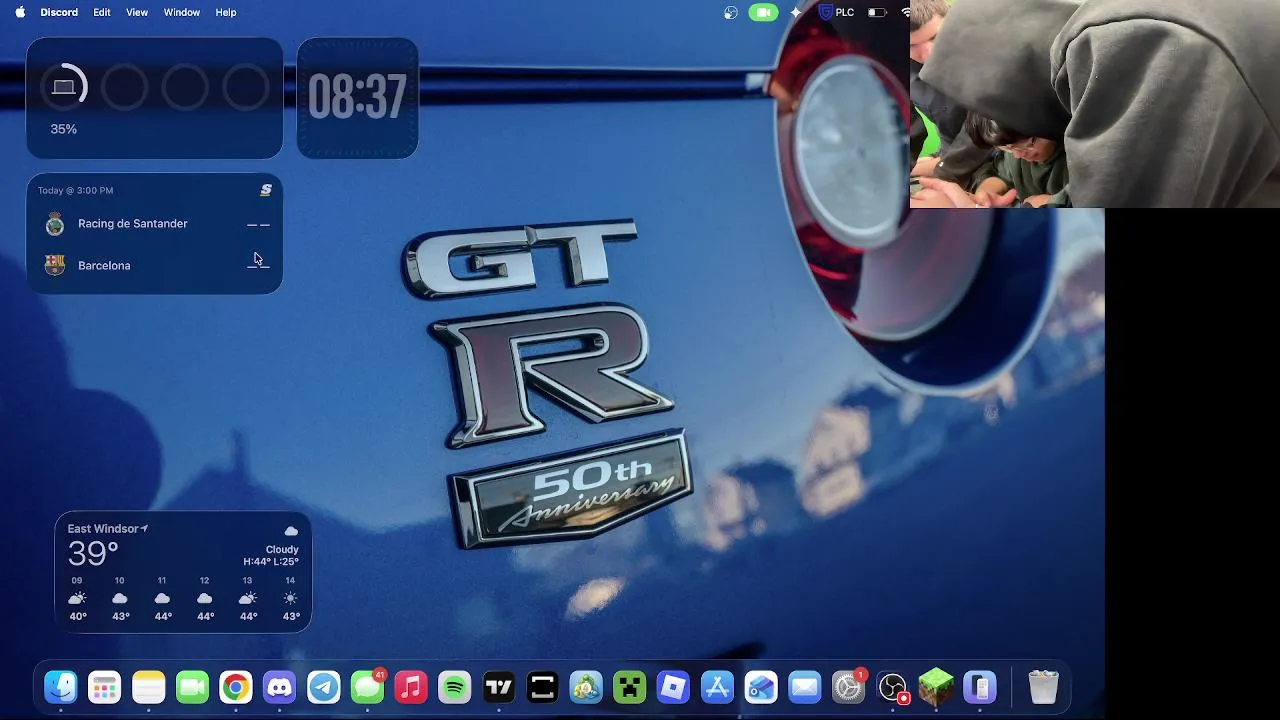Image resolution: width=1280 pixels, height=720 pixels.
Task: Click the 09 o'clock forecast column
Action: 77,598
